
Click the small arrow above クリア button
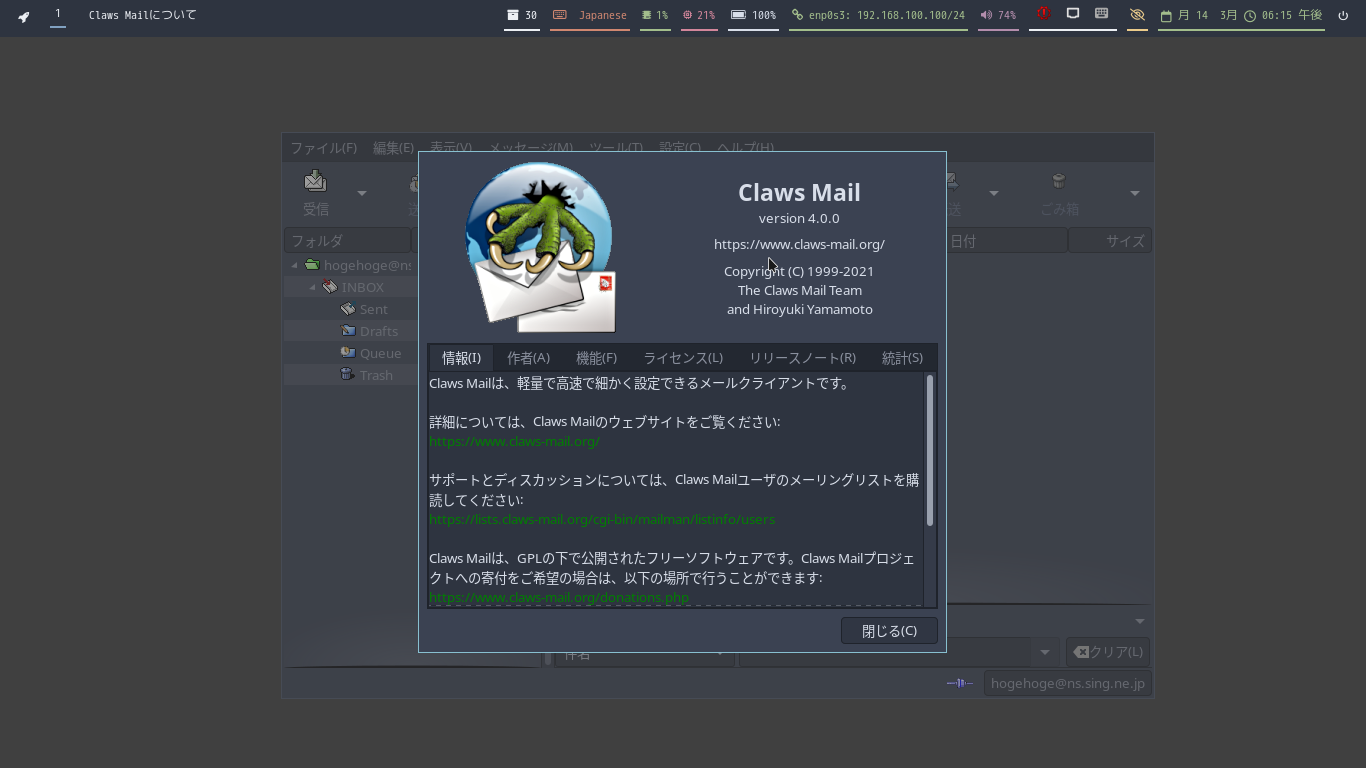tap(1140, 622)
